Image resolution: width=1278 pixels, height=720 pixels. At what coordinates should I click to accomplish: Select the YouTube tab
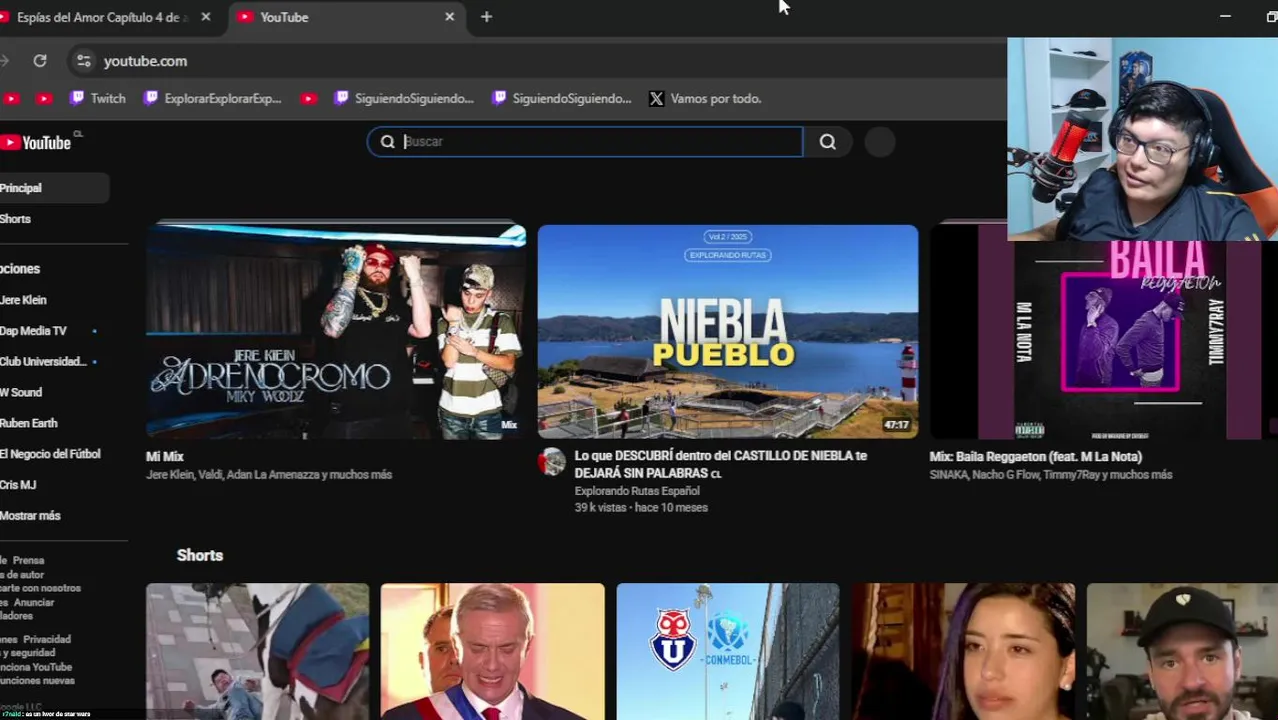(x=346, y=17)
